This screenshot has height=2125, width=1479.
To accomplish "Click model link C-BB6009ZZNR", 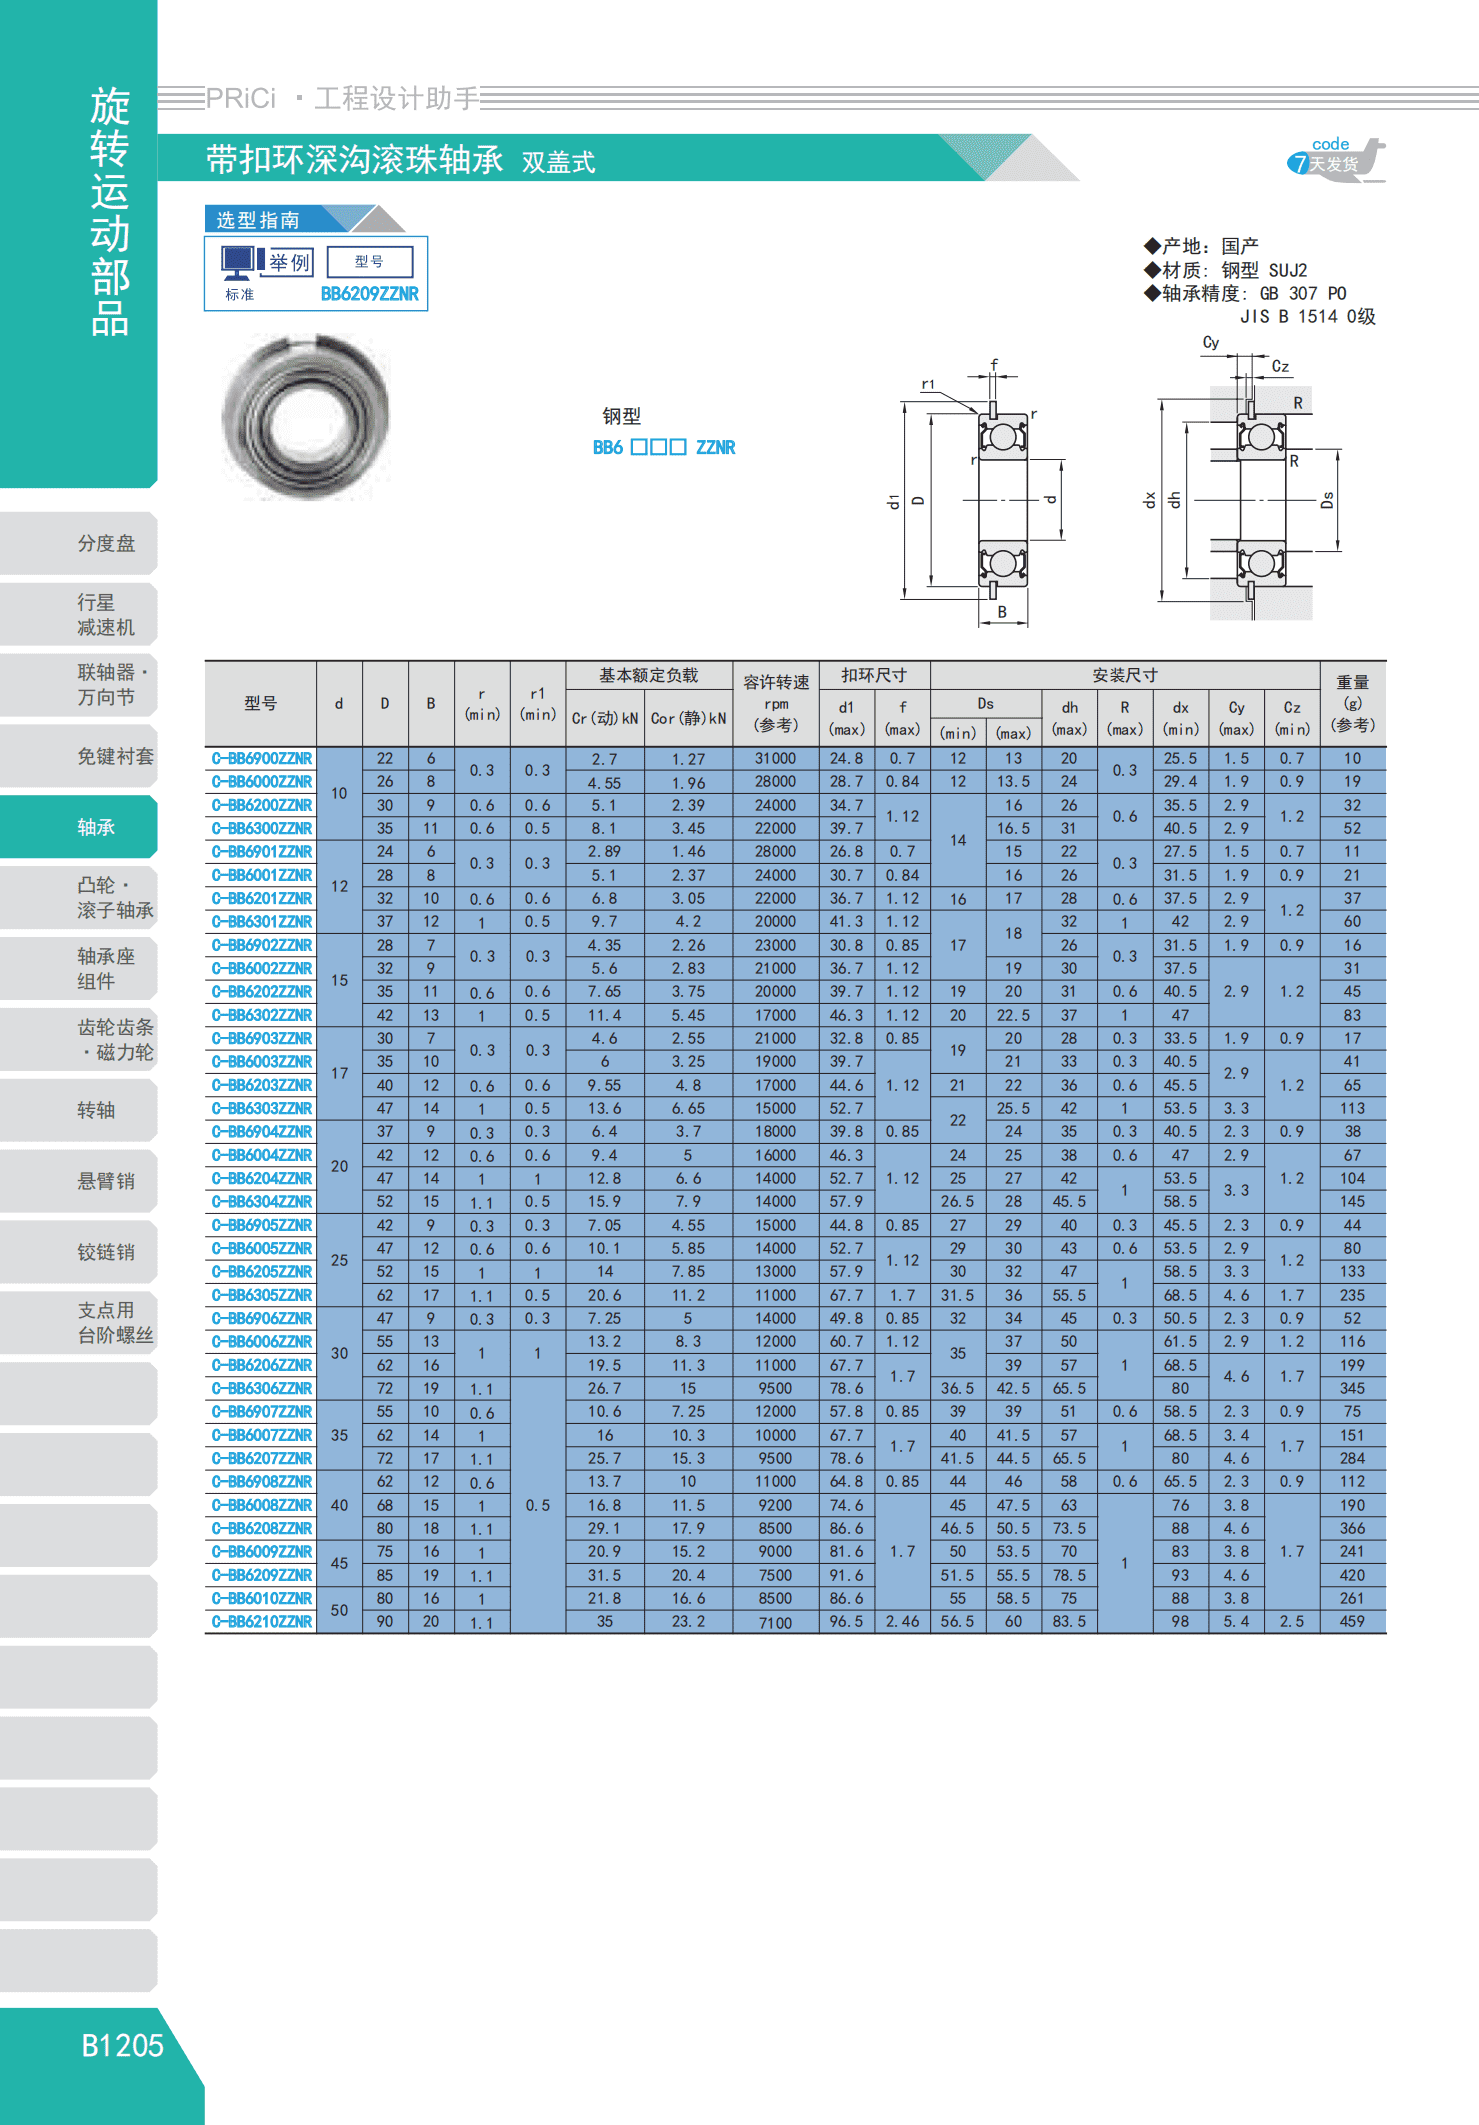I will pyautogui.click(x=262, y=1552).
